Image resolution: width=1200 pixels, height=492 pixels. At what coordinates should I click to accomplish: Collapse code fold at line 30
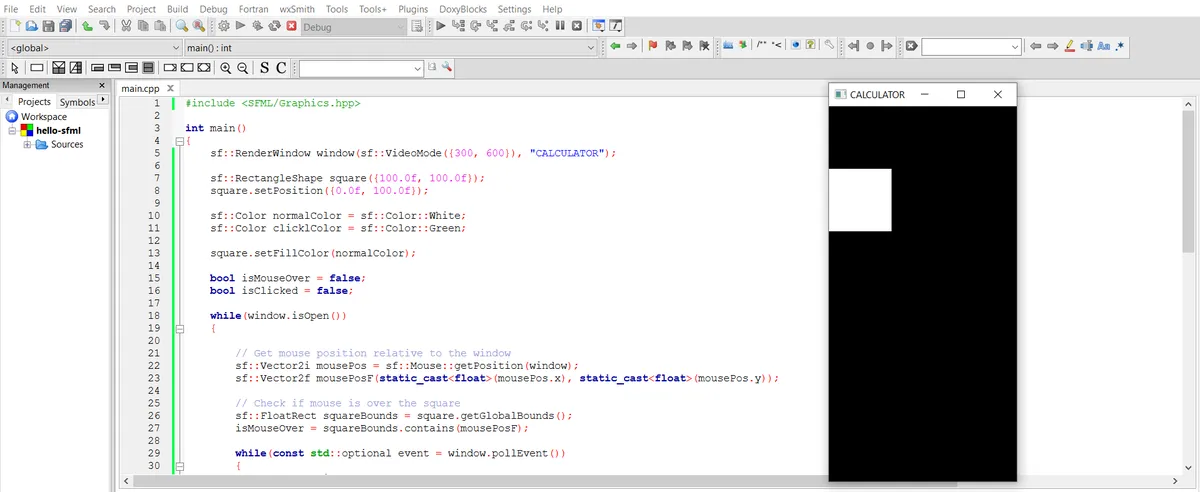pos(180,466)
